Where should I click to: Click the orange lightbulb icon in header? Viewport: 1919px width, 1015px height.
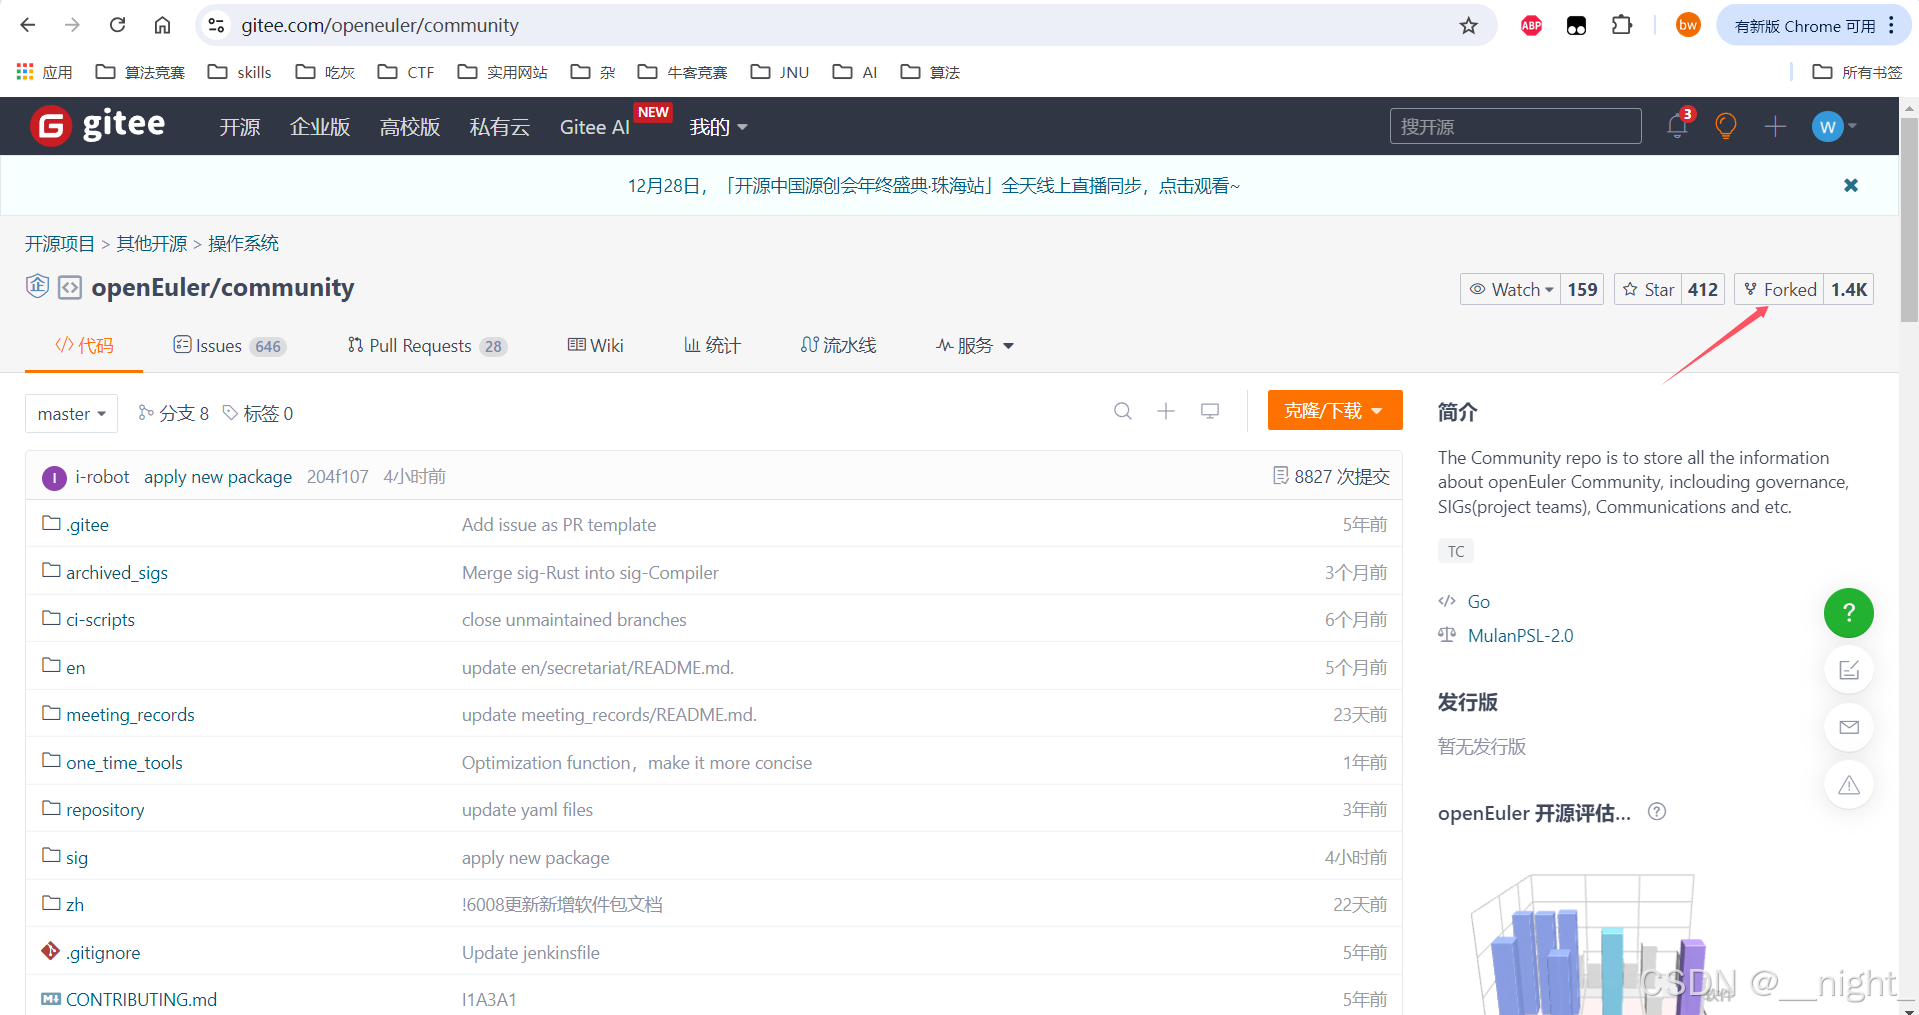(1726, 126)
